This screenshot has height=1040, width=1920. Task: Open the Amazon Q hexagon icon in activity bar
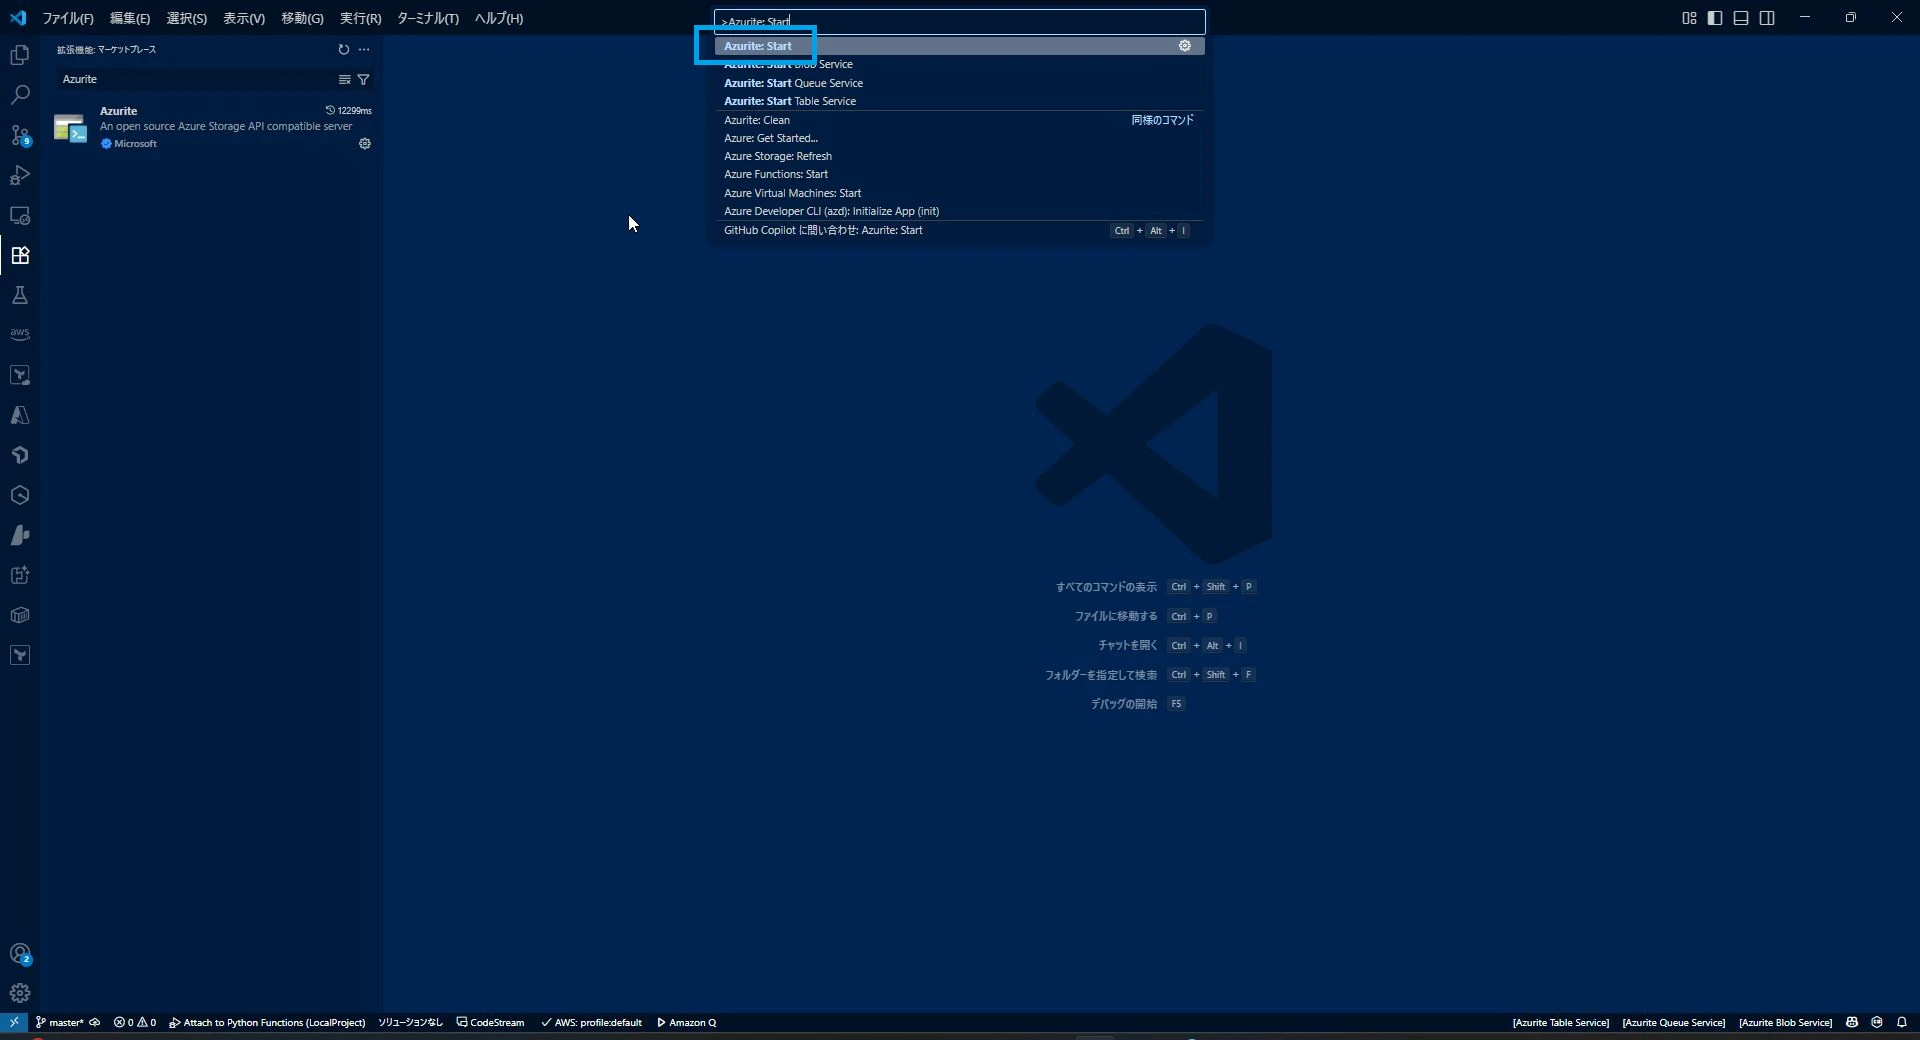(20, 495)
